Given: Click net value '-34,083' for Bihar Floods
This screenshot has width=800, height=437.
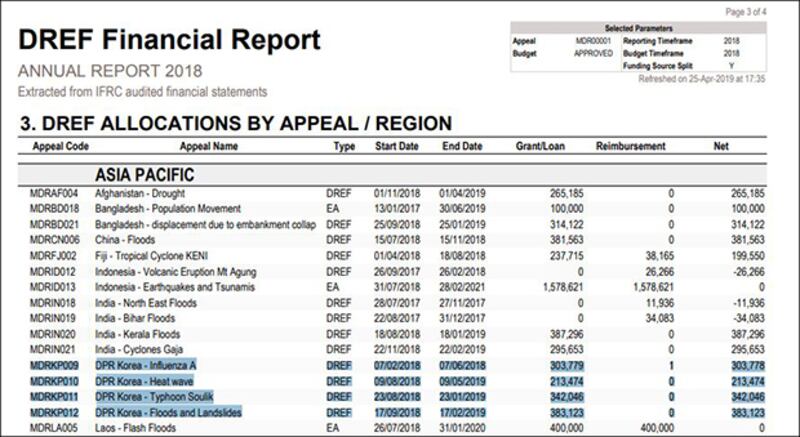Looking at the screenshot, I should click(x=748, y=318).
